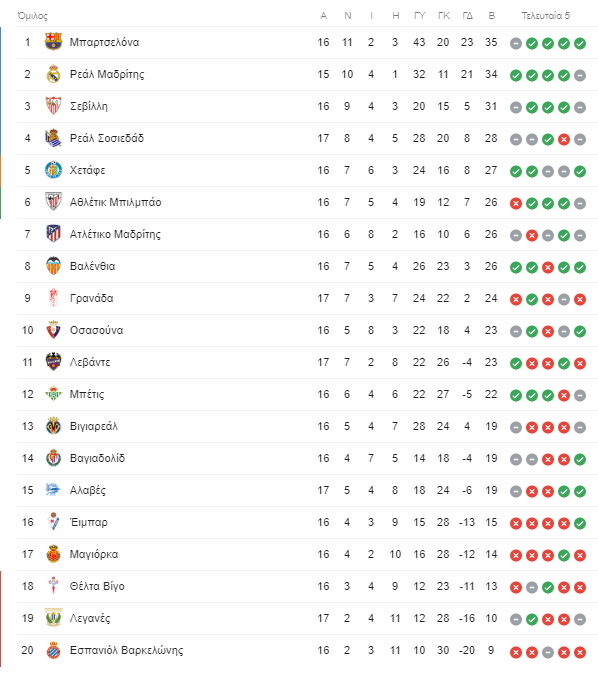Click the Barcelona club crest icon
This screenshot has height=673, width=598.
(53, 42)
